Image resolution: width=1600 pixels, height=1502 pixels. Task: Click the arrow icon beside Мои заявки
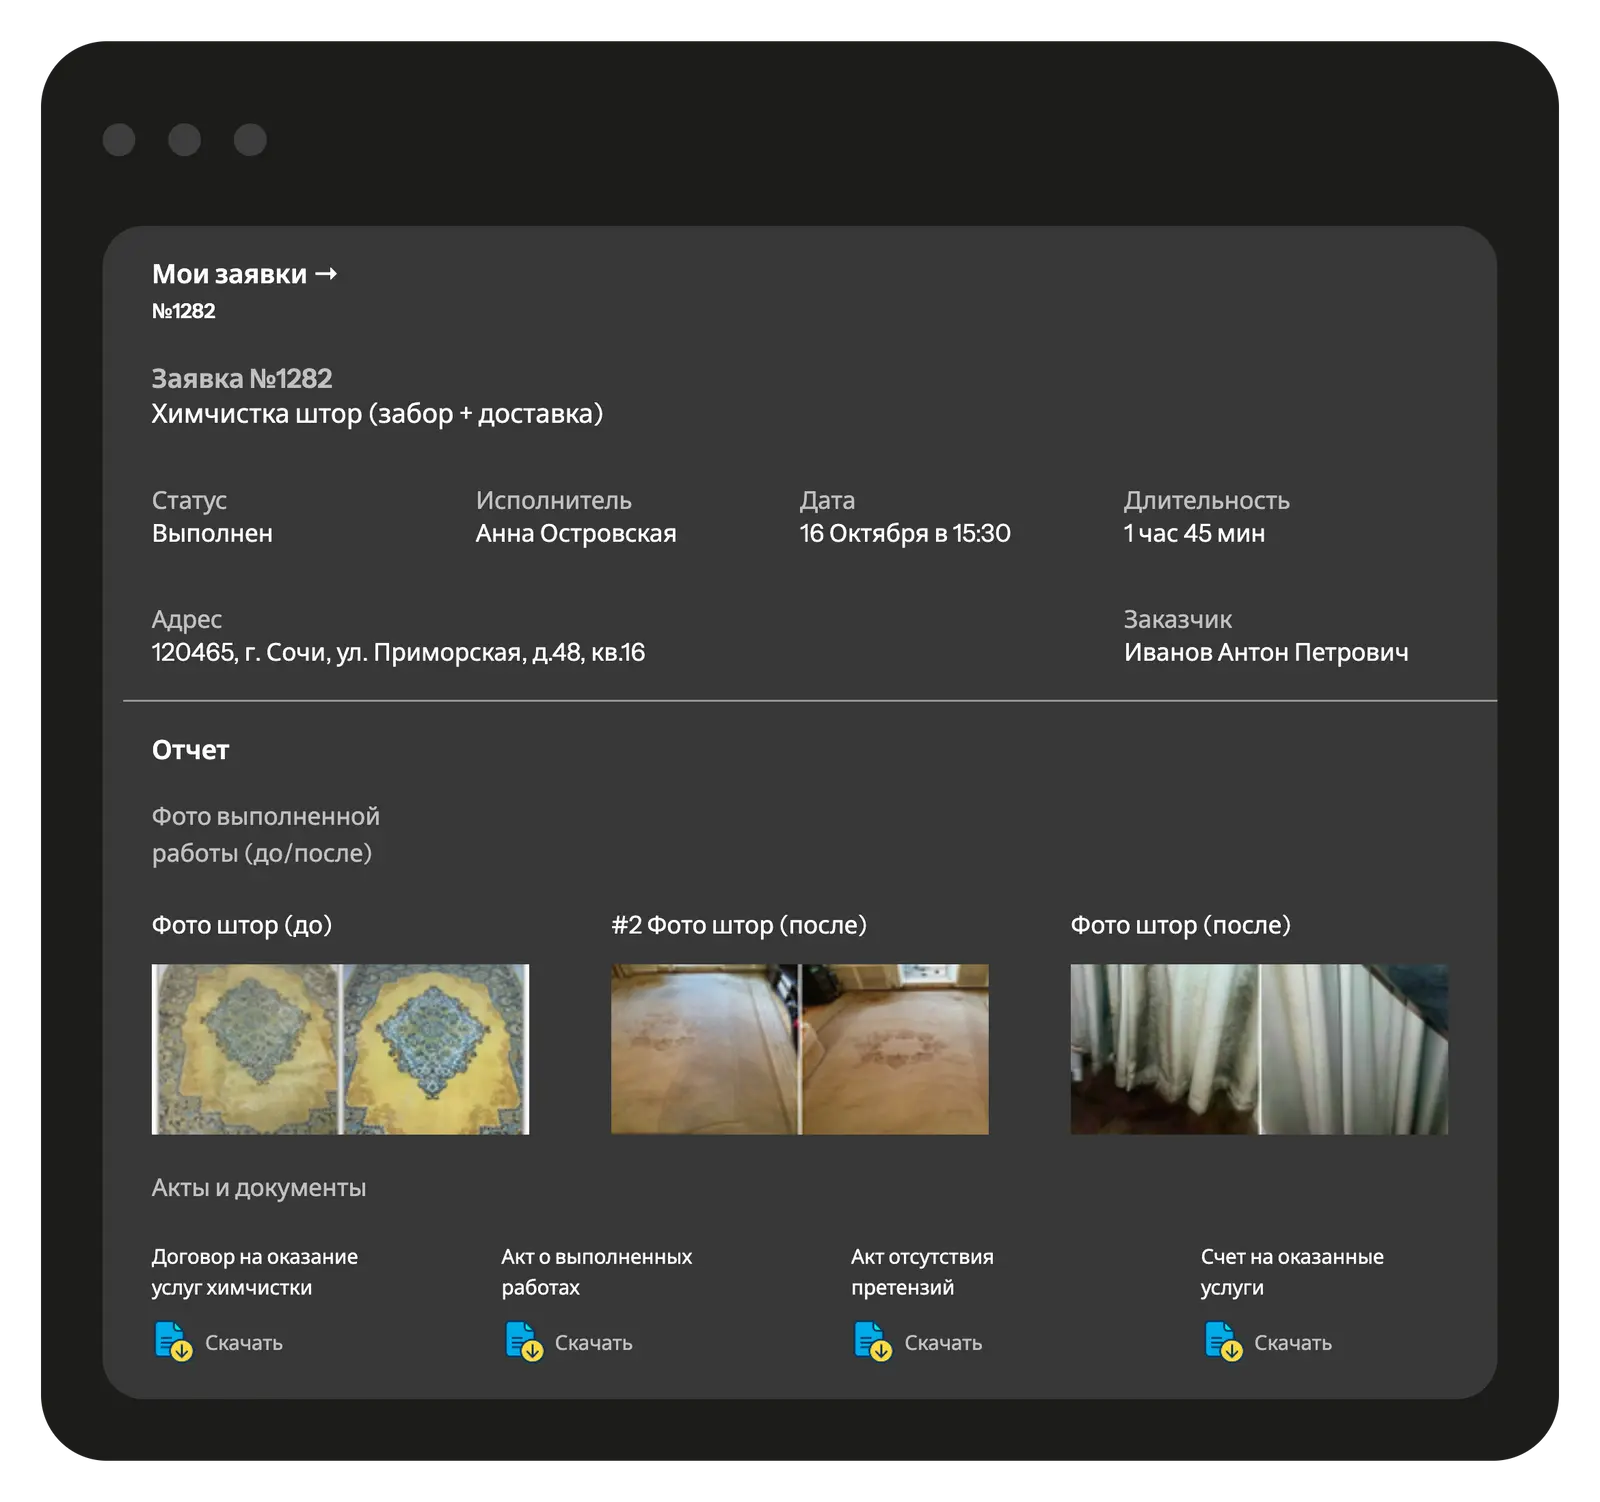[x=326, y=274]
